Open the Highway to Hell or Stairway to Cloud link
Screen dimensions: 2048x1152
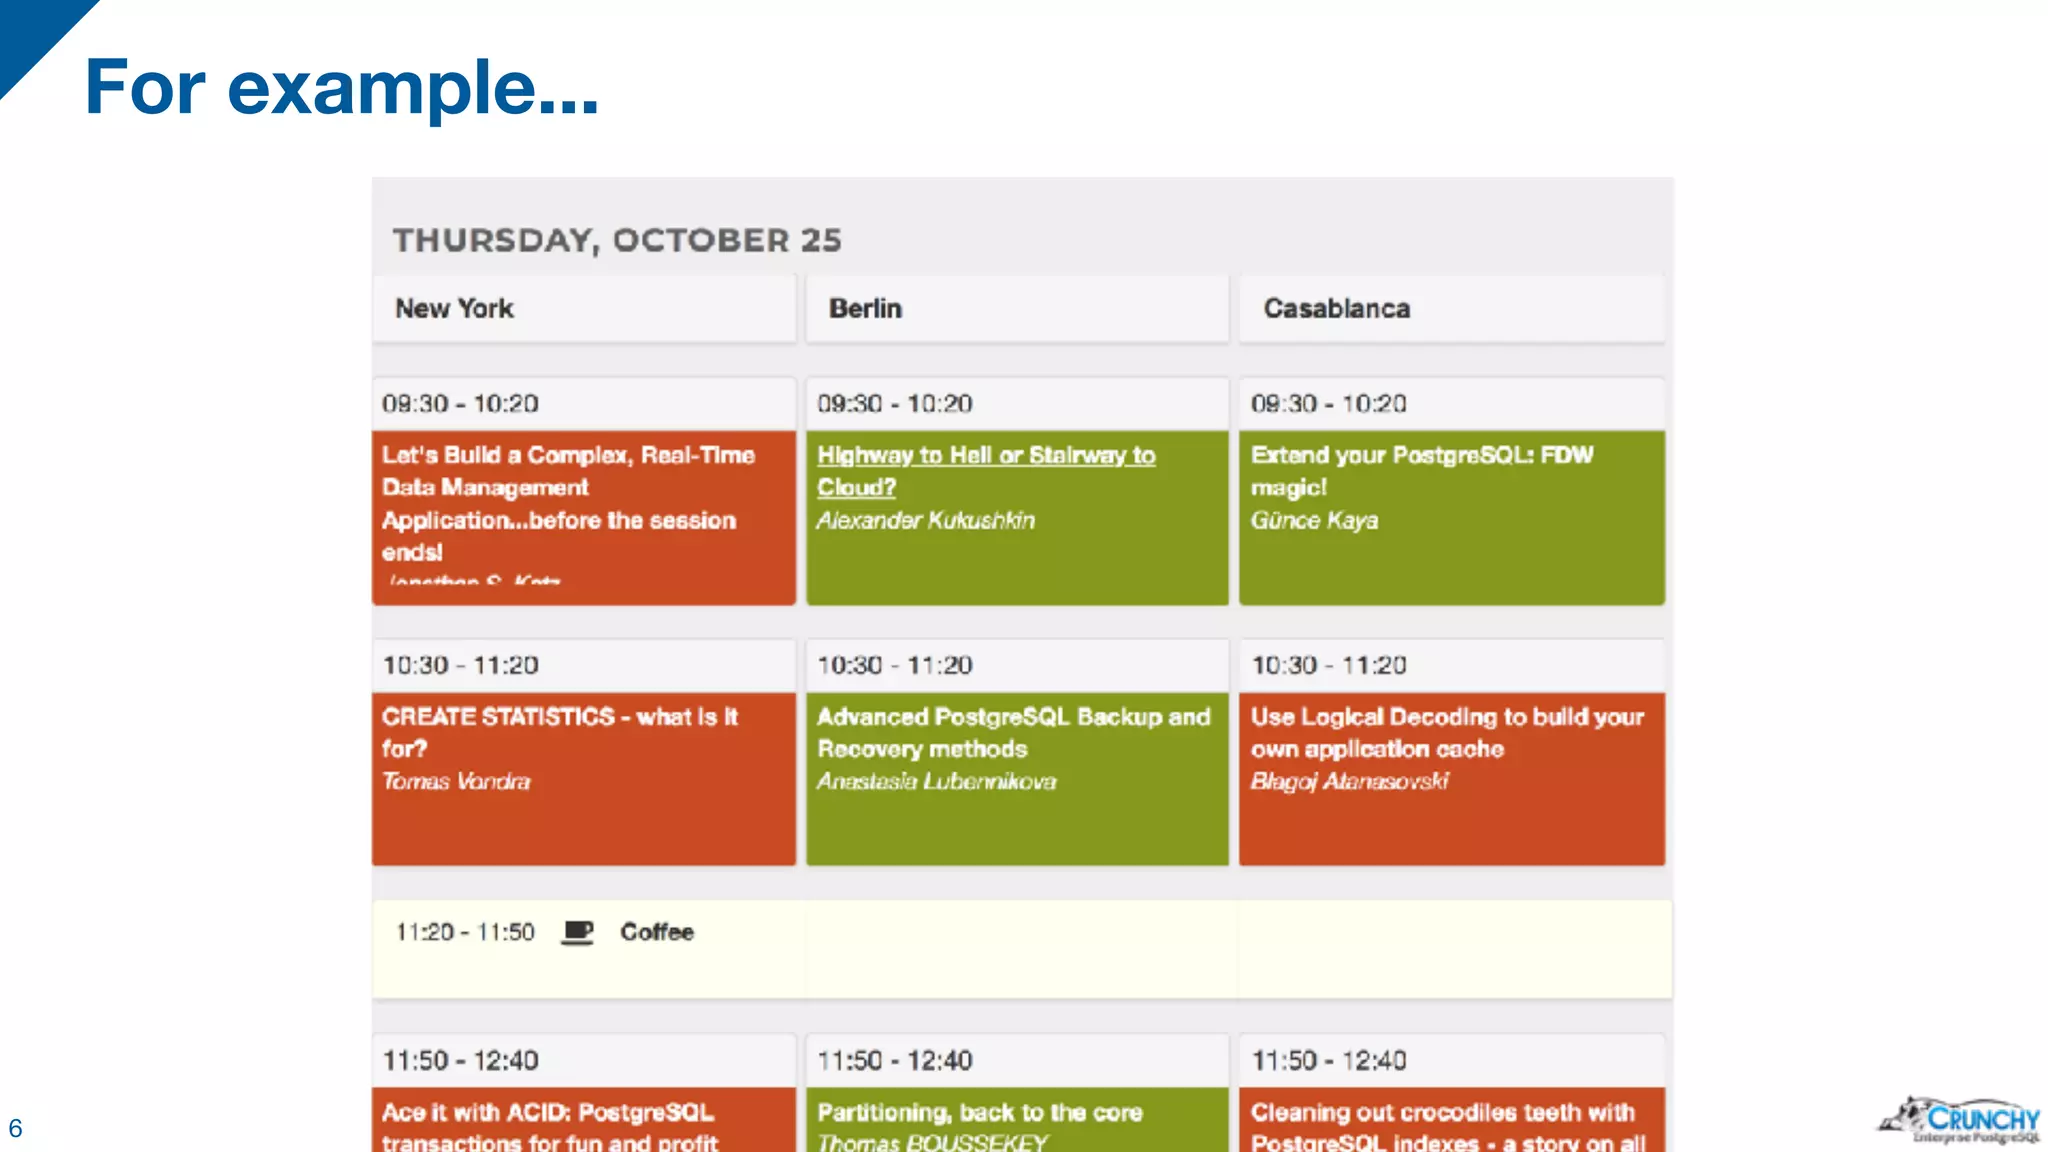click(x=985, y=471)
